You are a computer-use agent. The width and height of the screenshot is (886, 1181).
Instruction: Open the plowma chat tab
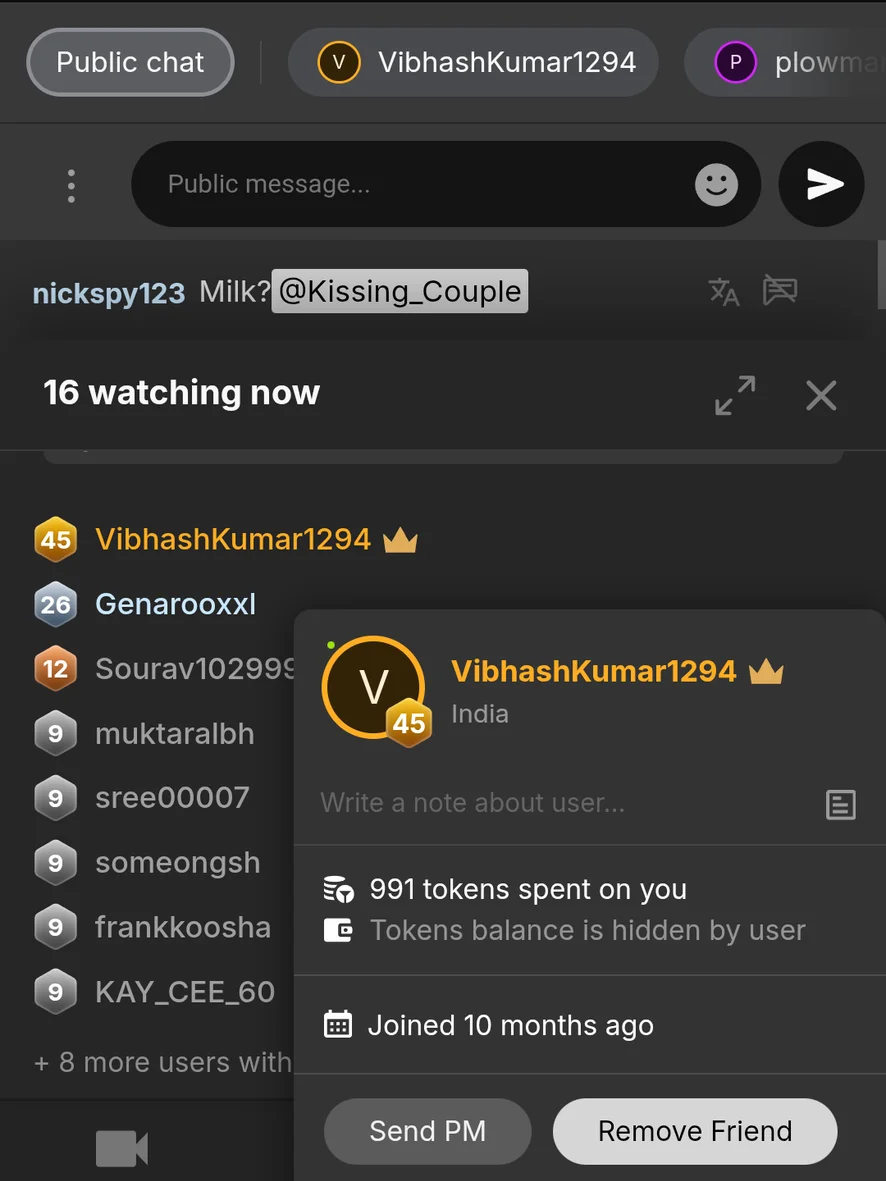pyautogui.click(x=790, y=63)
